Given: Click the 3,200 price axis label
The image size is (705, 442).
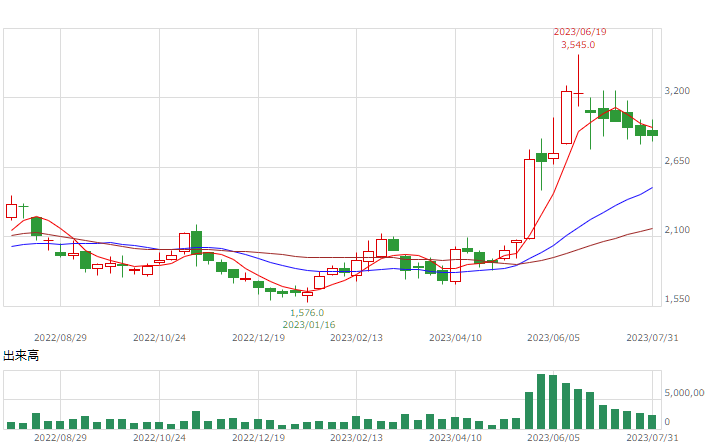Looking at the screenshot, I should point(677,91).
